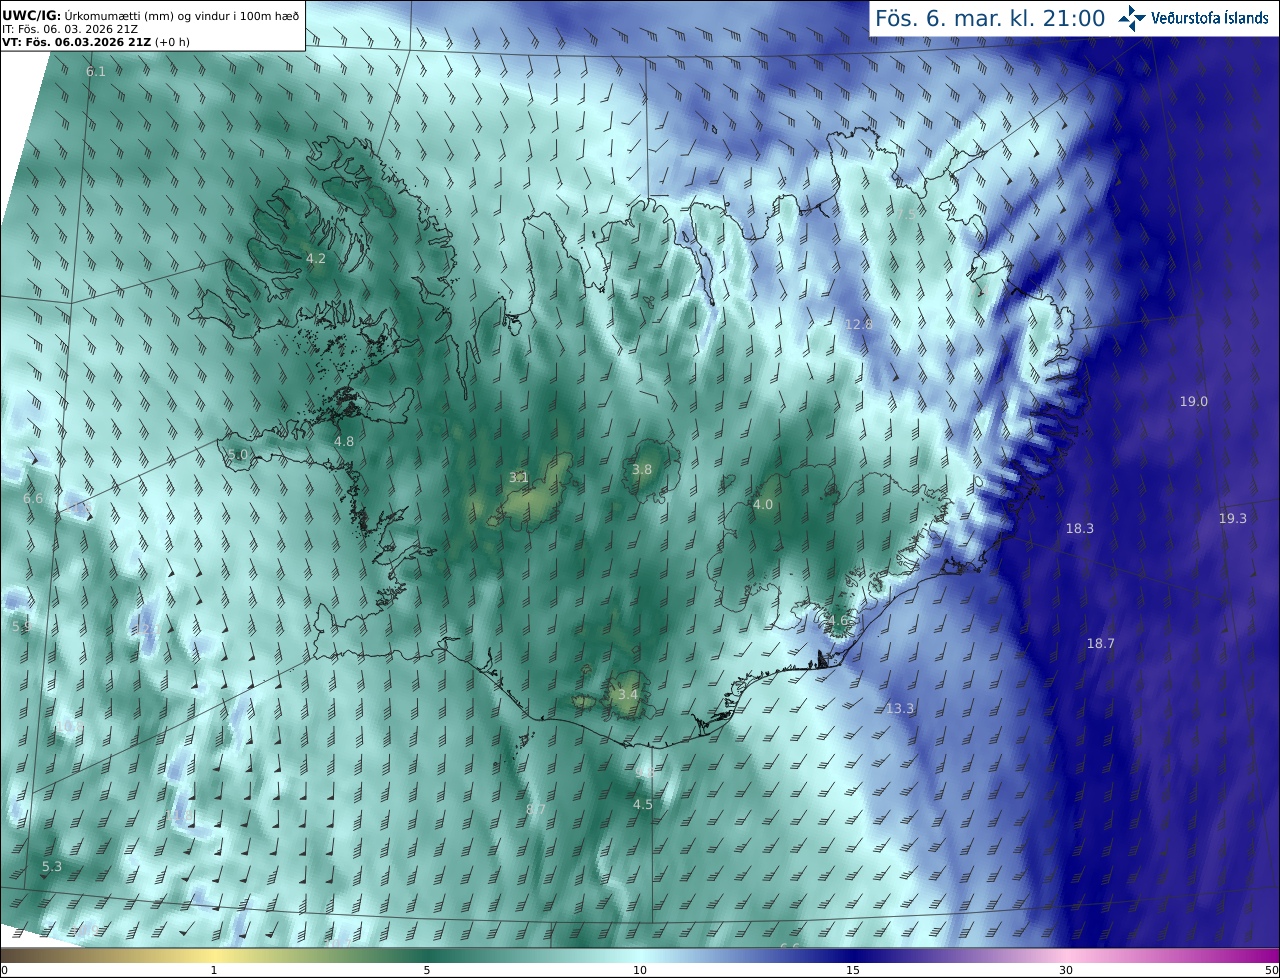Click the 'VT: Fös. 06.03.2026 21Z (+0 h)' line

click(96, 42)
